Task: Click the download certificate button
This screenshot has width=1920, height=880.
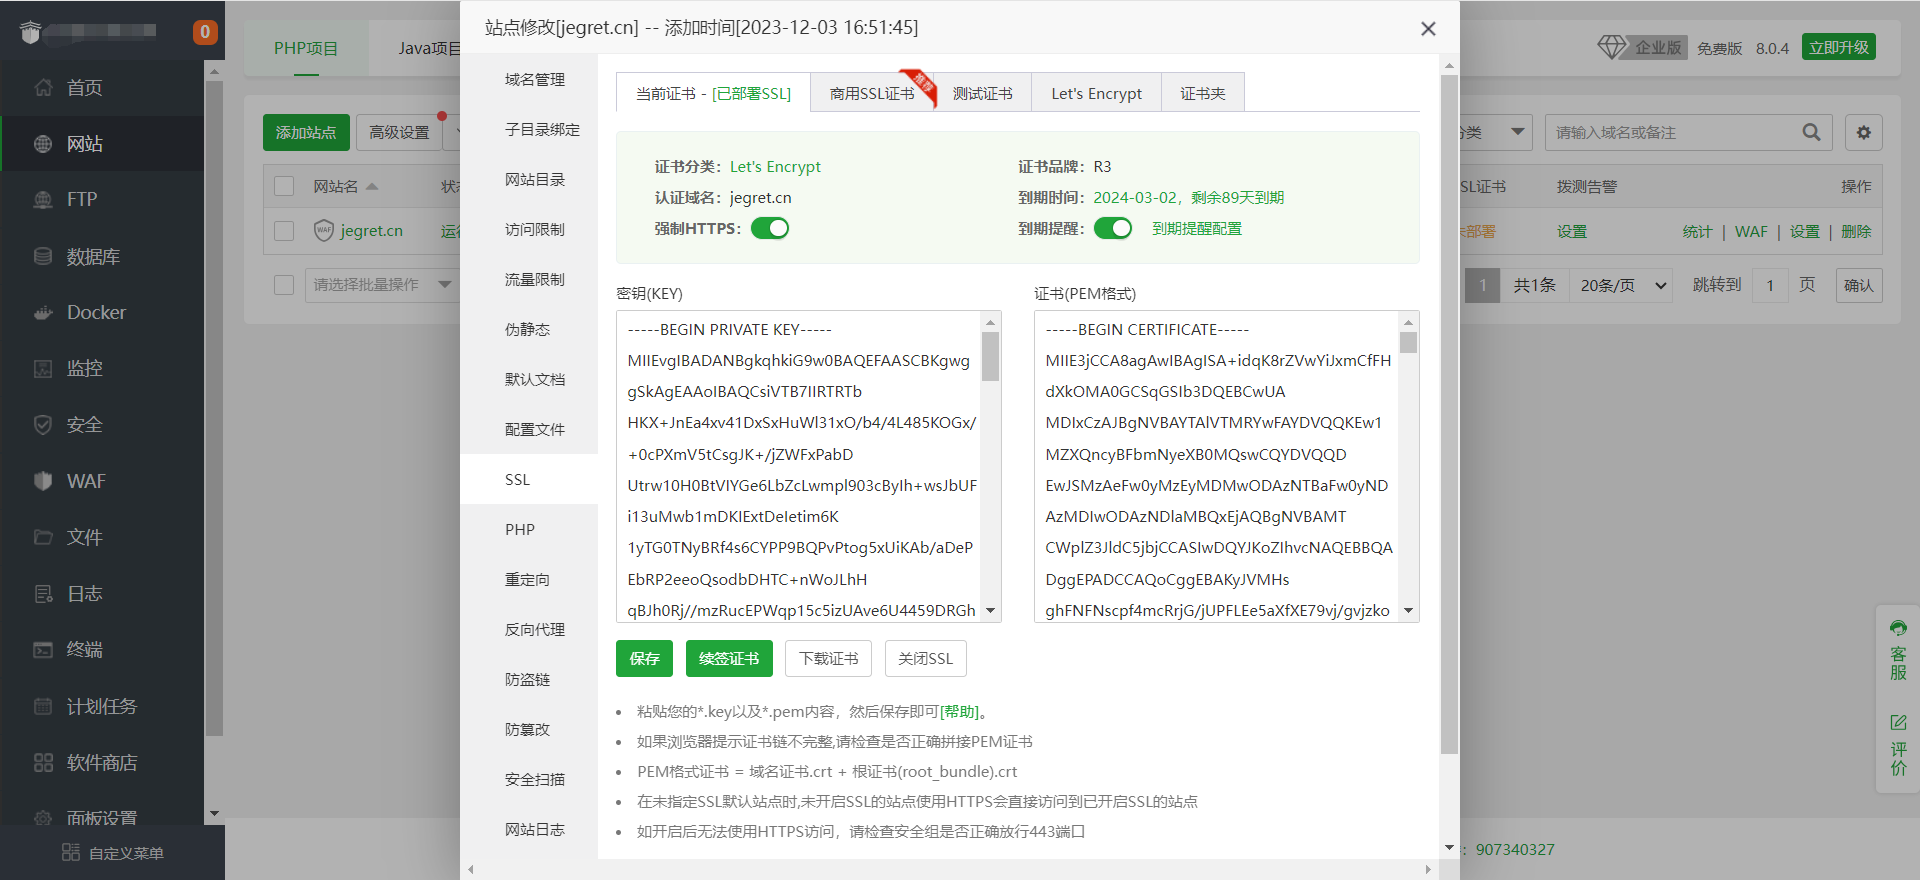Action: click(828, 659)
